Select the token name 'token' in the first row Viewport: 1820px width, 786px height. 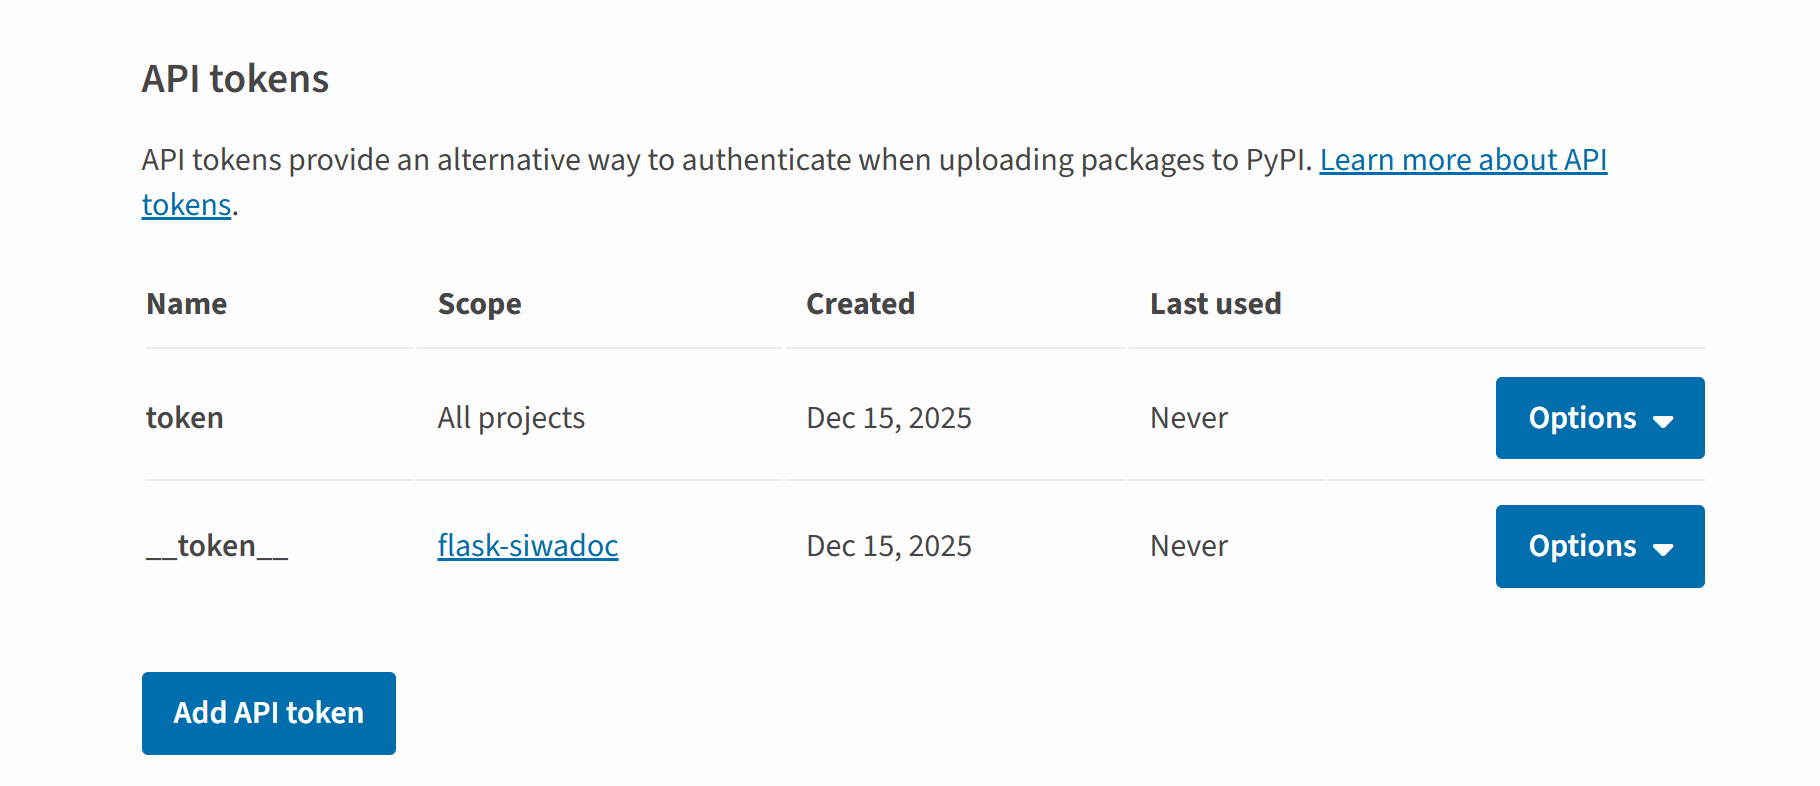pos(185,418)
